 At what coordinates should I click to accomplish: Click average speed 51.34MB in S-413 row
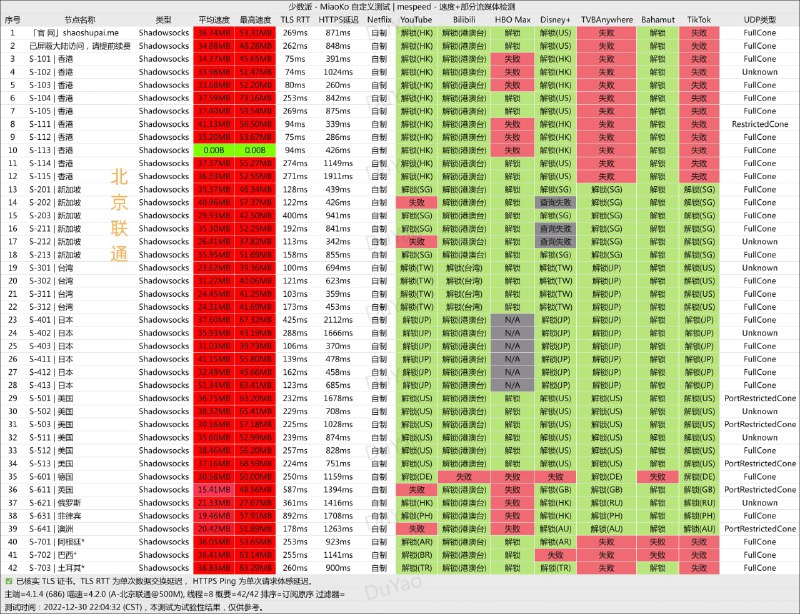point(214,385)
